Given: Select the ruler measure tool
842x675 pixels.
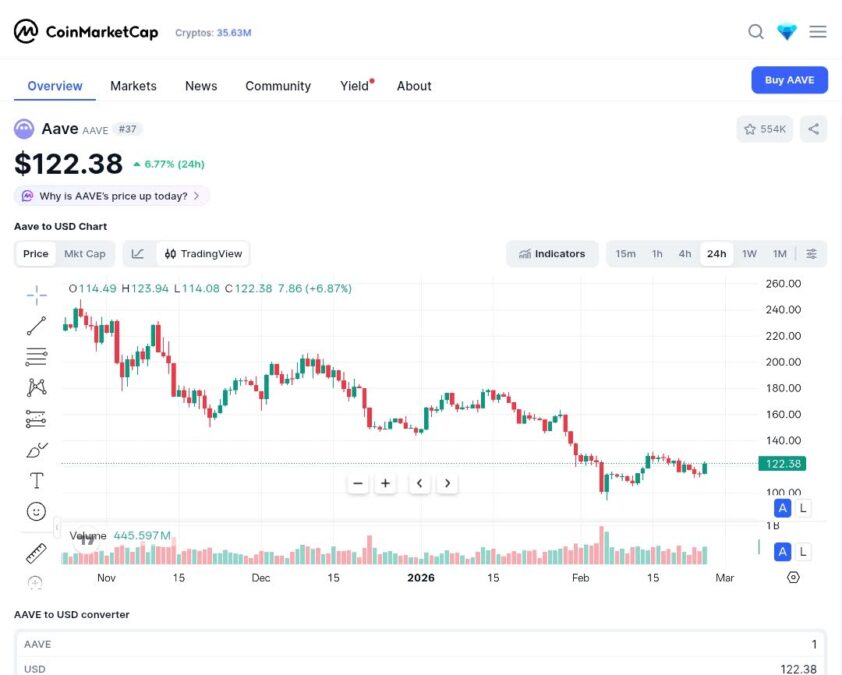Looking at the screenshot, I should click(36, 552).
